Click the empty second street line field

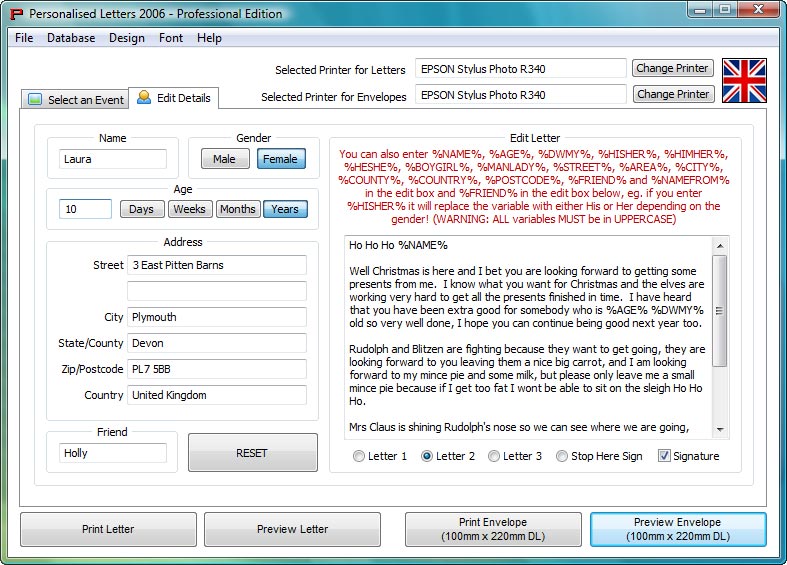[x=217, y=291]
